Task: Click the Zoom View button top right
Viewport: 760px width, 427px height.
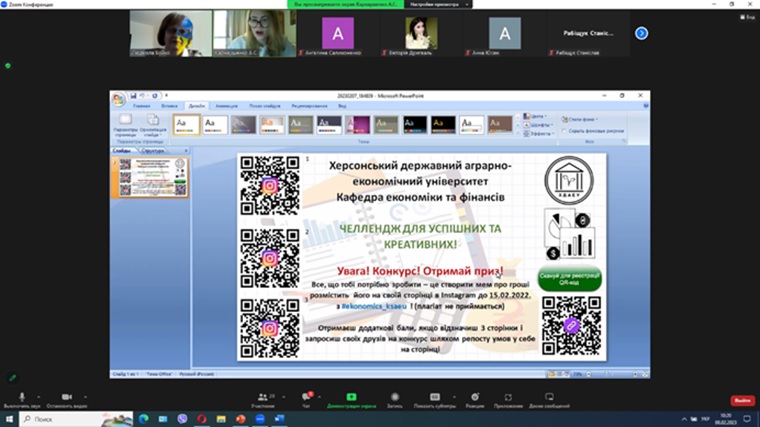Action: [747, 17]
